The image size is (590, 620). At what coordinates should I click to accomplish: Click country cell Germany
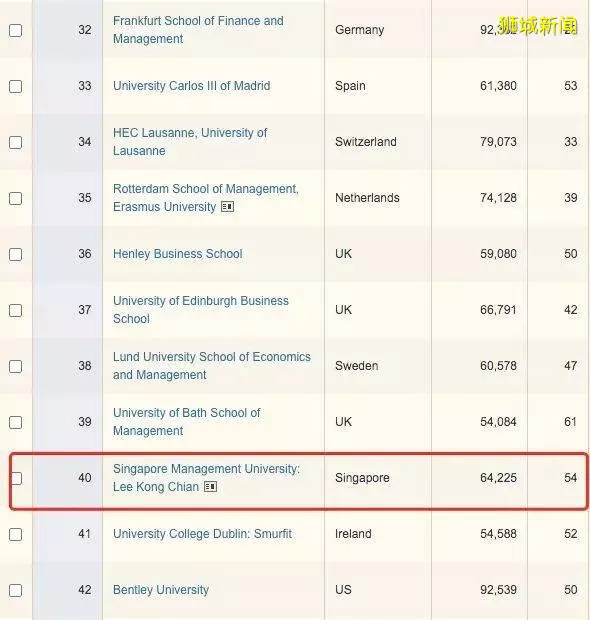pyautogui.click(x=359, y=30)
